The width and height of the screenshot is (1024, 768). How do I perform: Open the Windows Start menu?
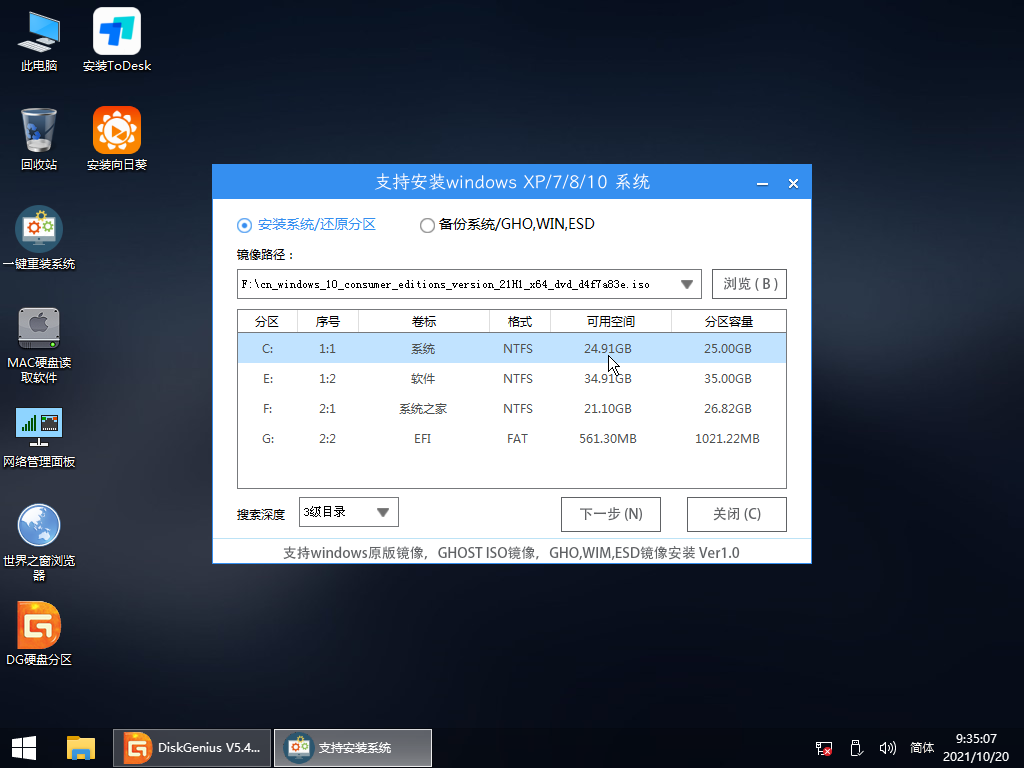click(22, 748)
